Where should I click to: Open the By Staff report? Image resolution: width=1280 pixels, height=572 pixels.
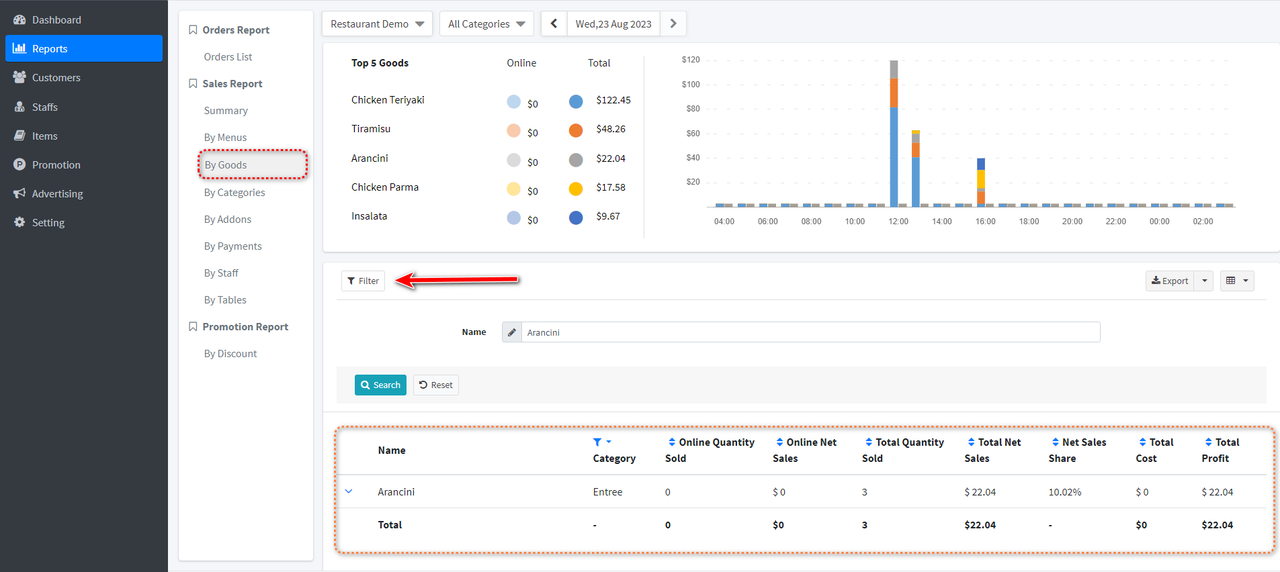(x=221, y=274)
